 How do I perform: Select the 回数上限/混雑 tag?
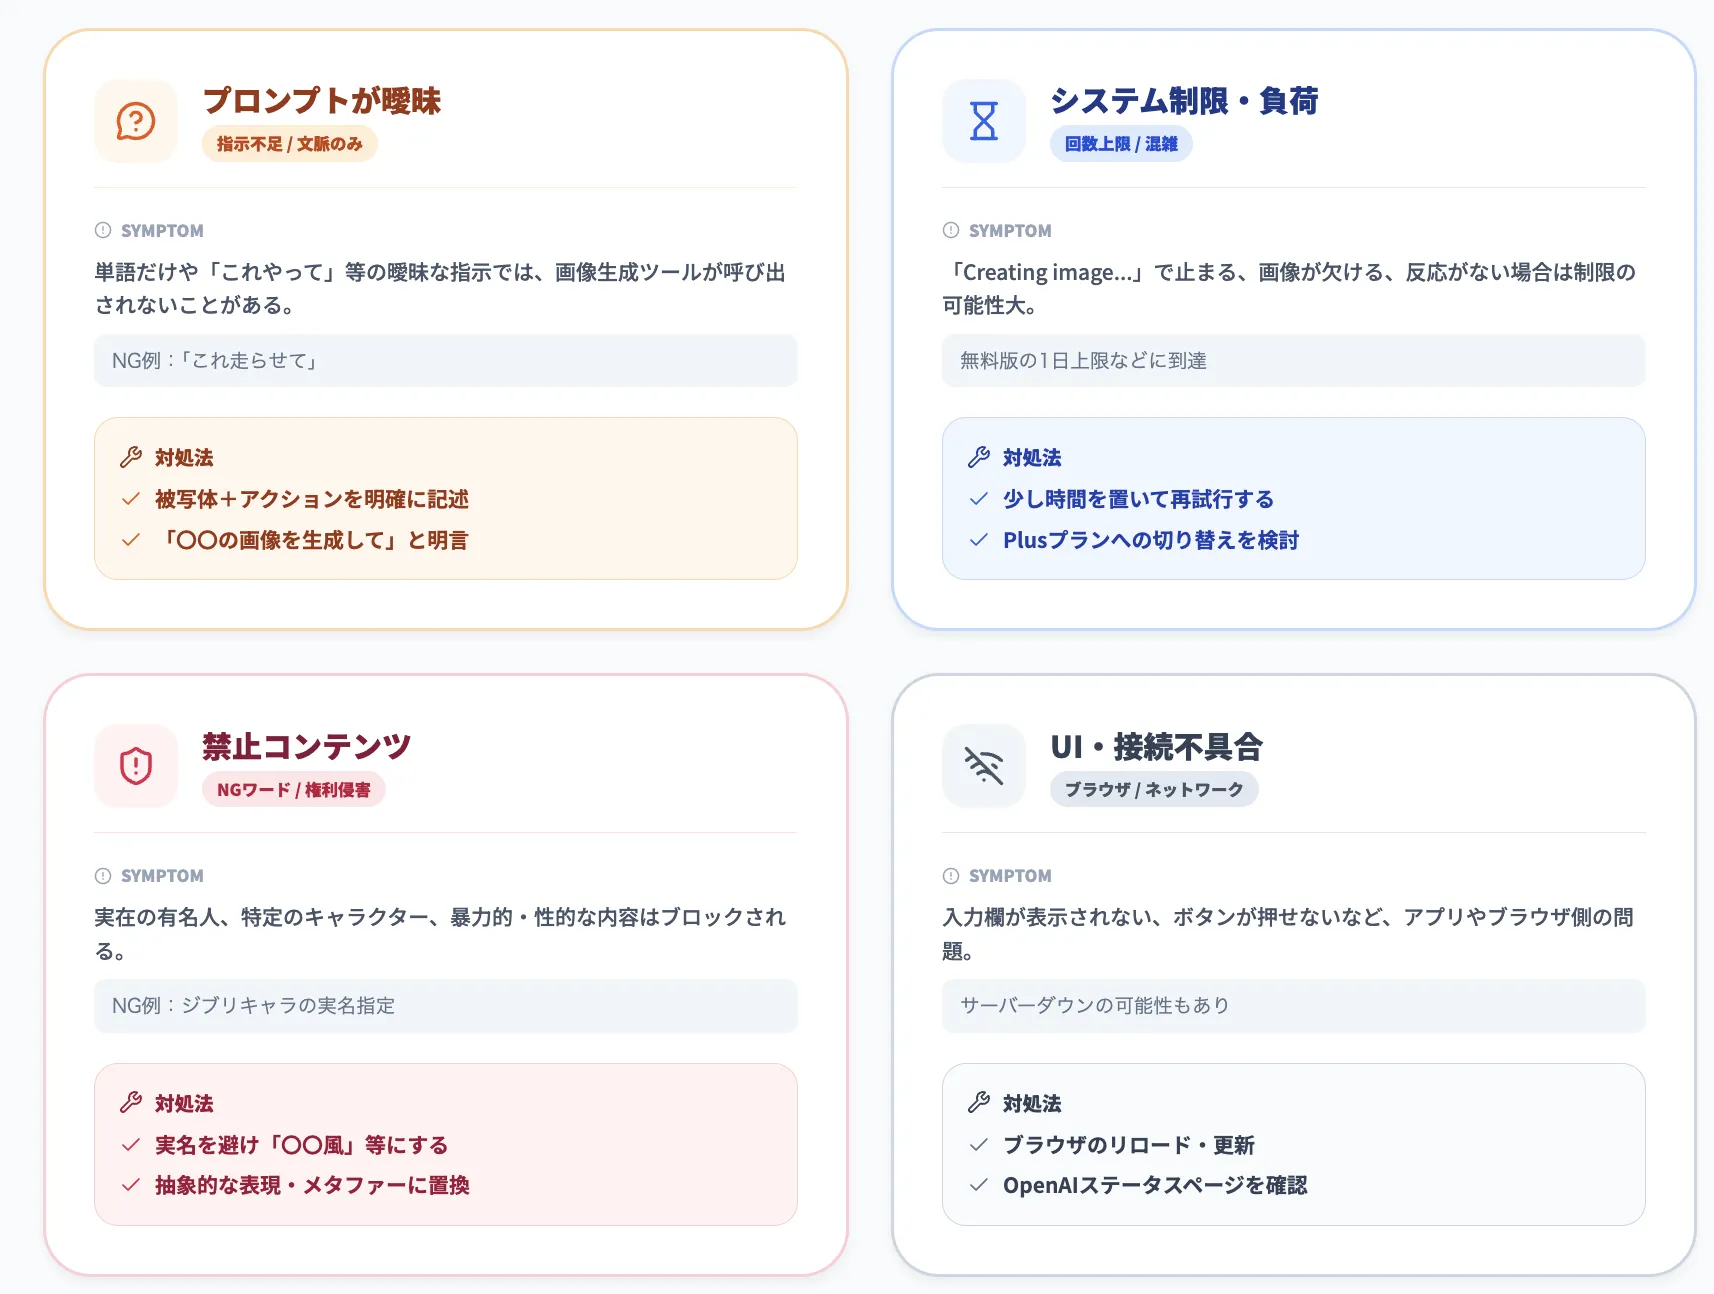coord(1121,143)
